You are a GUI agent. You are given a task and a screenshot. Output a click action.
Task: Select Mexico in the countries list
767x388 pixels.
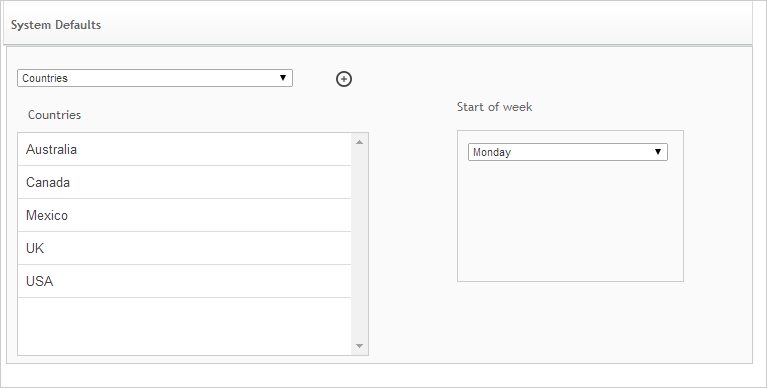coord(184,215)
